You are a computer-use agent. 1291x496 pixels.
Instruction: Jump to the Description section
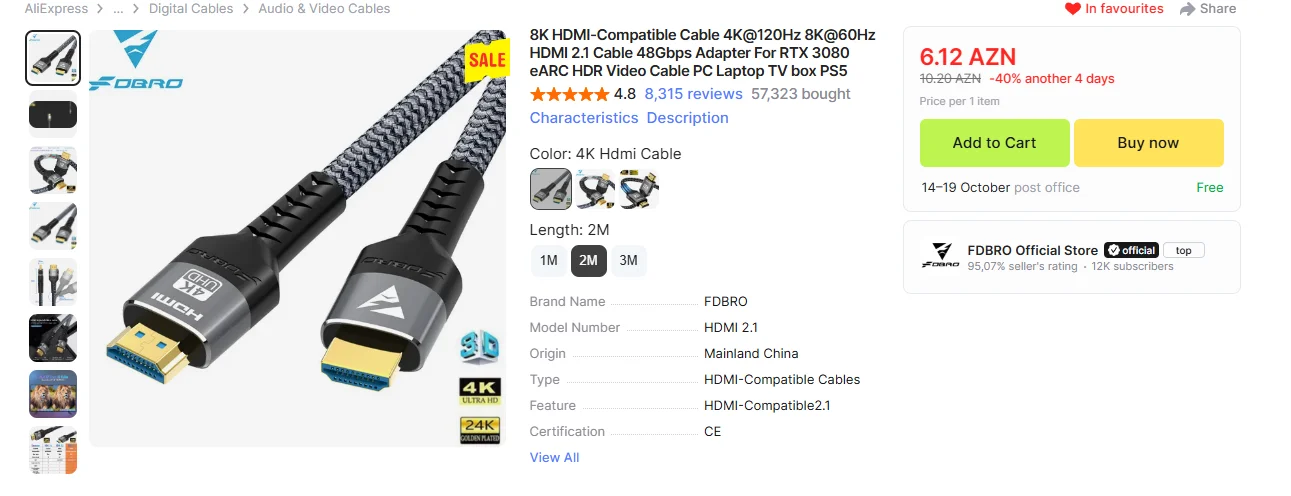pos(688,118)
